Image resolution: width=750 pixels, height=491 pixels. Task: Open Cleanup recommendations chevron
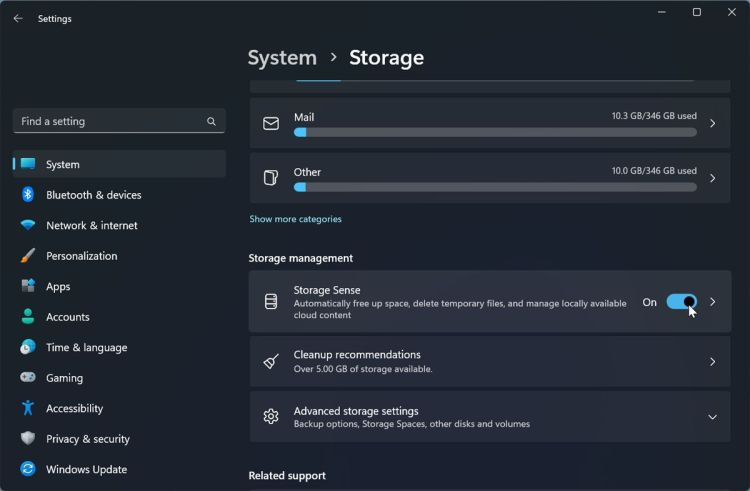tap(713, 362)
